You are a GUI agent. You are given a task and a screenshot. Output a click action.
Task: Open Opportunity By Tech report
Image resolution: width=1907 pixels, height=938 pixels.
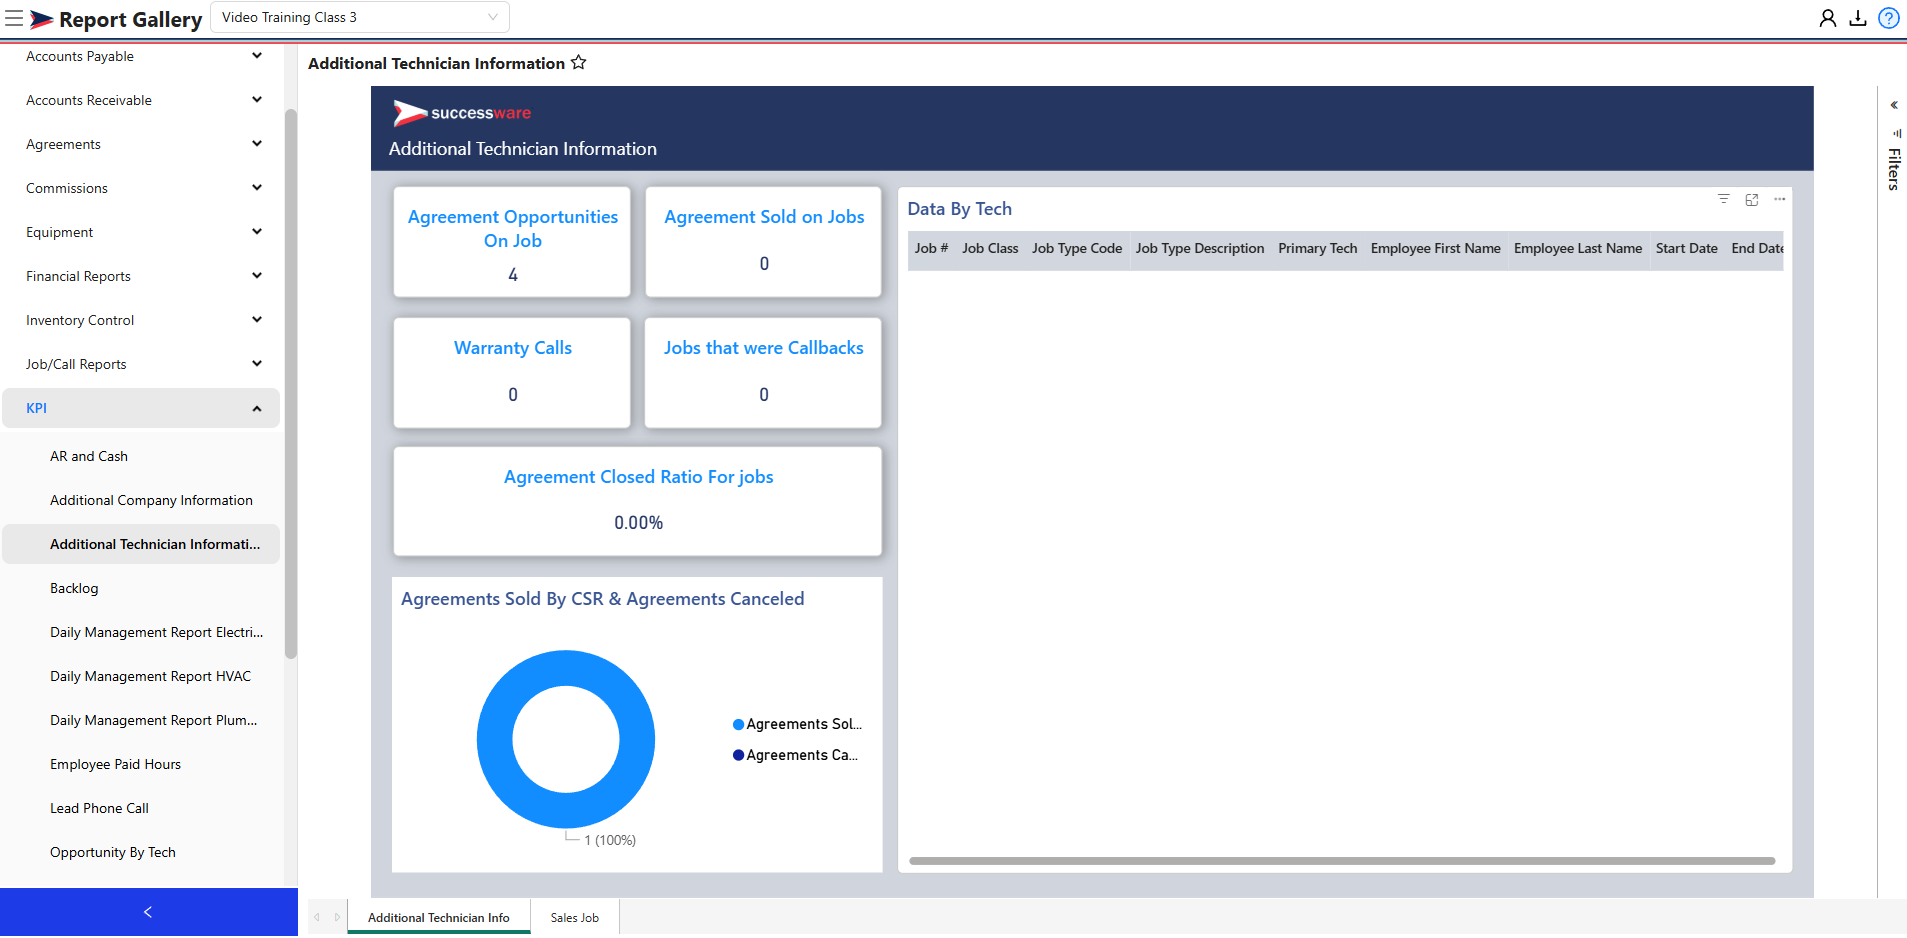[x=141, y=852]
